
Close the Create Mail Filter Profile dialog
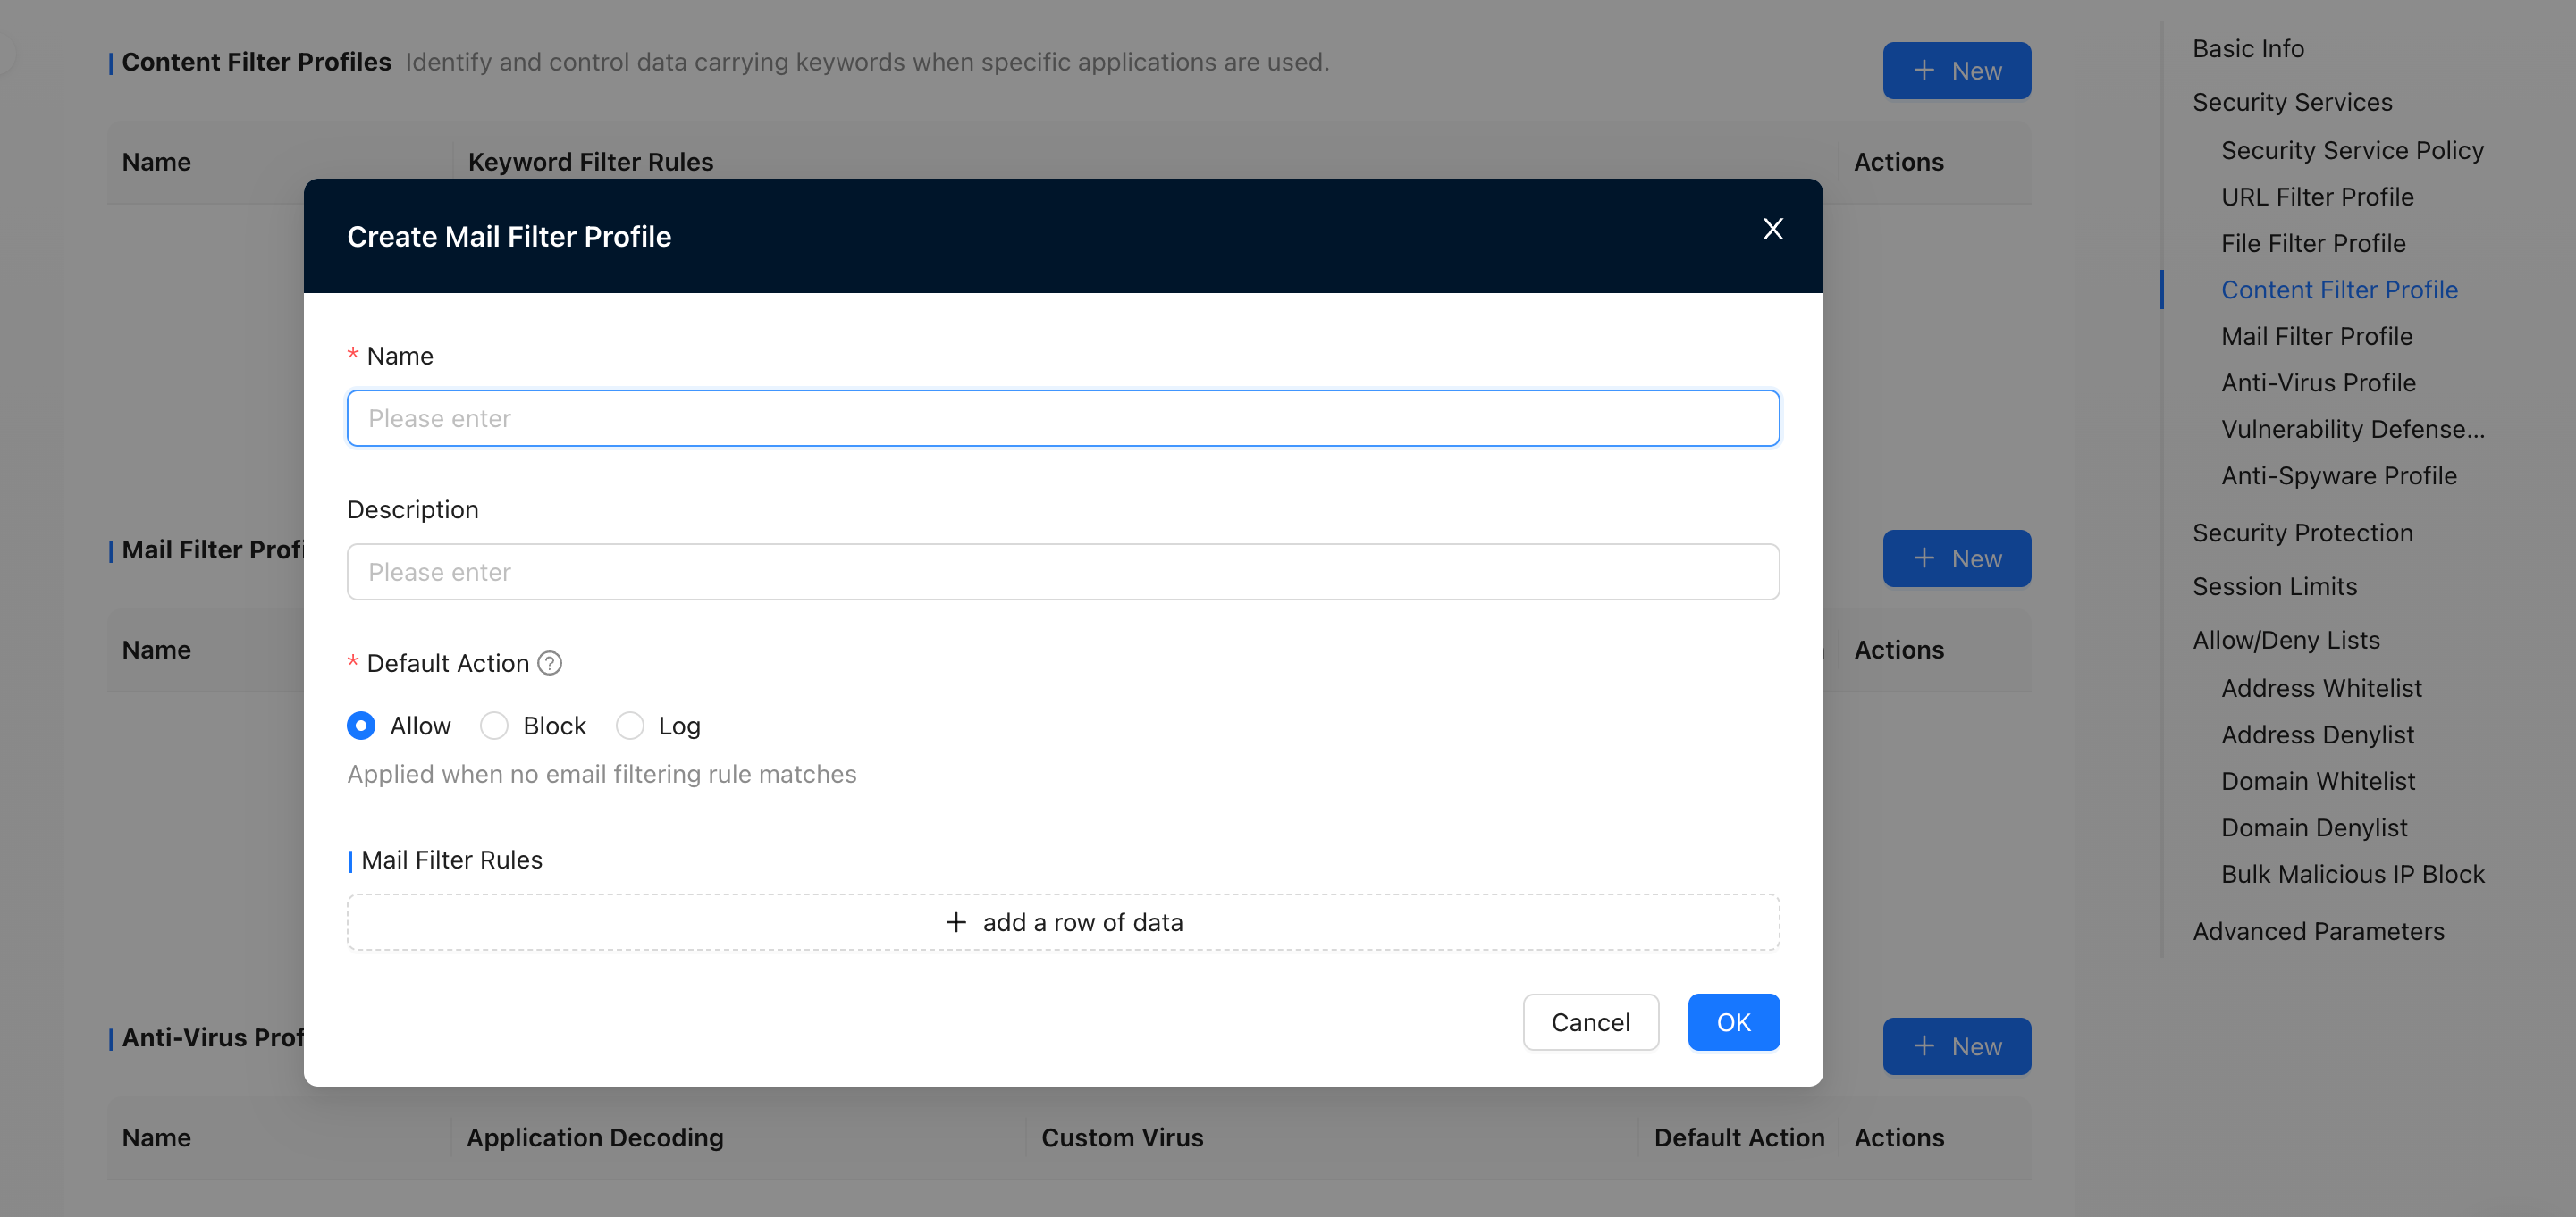(1772, 229)
